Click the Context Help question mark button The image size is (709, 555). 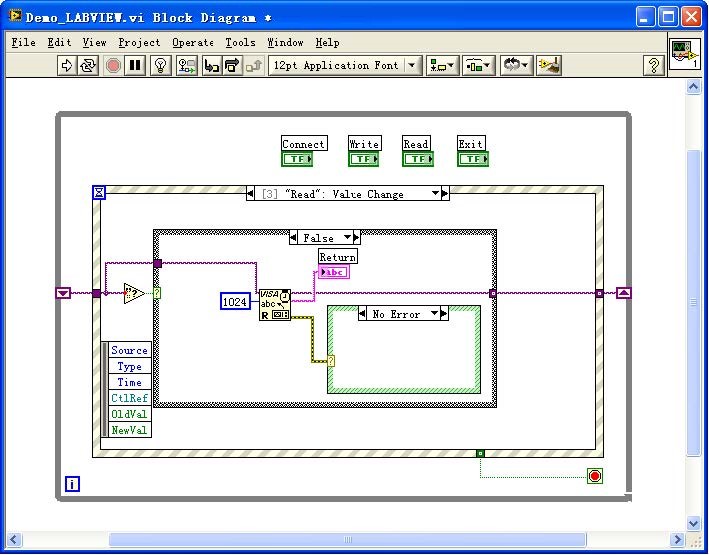coord(653,66)
